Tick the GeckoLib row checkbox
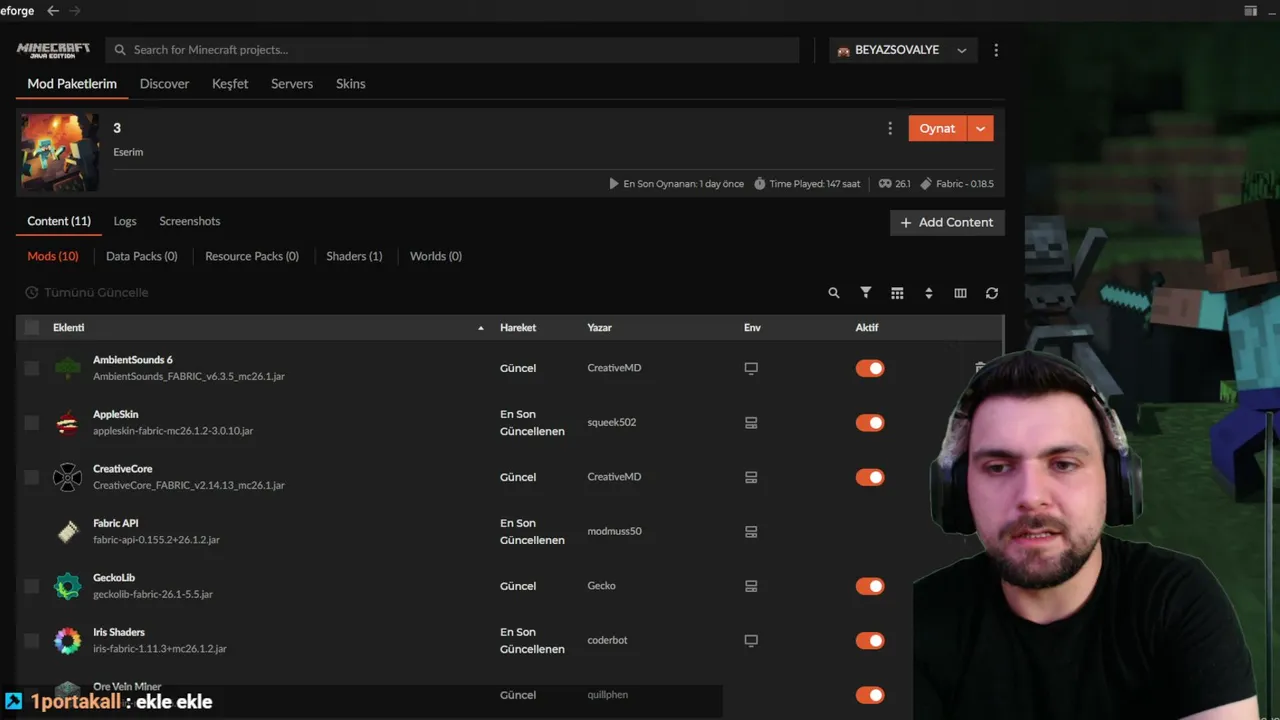1280x720 pixels. tap(32, 586)
